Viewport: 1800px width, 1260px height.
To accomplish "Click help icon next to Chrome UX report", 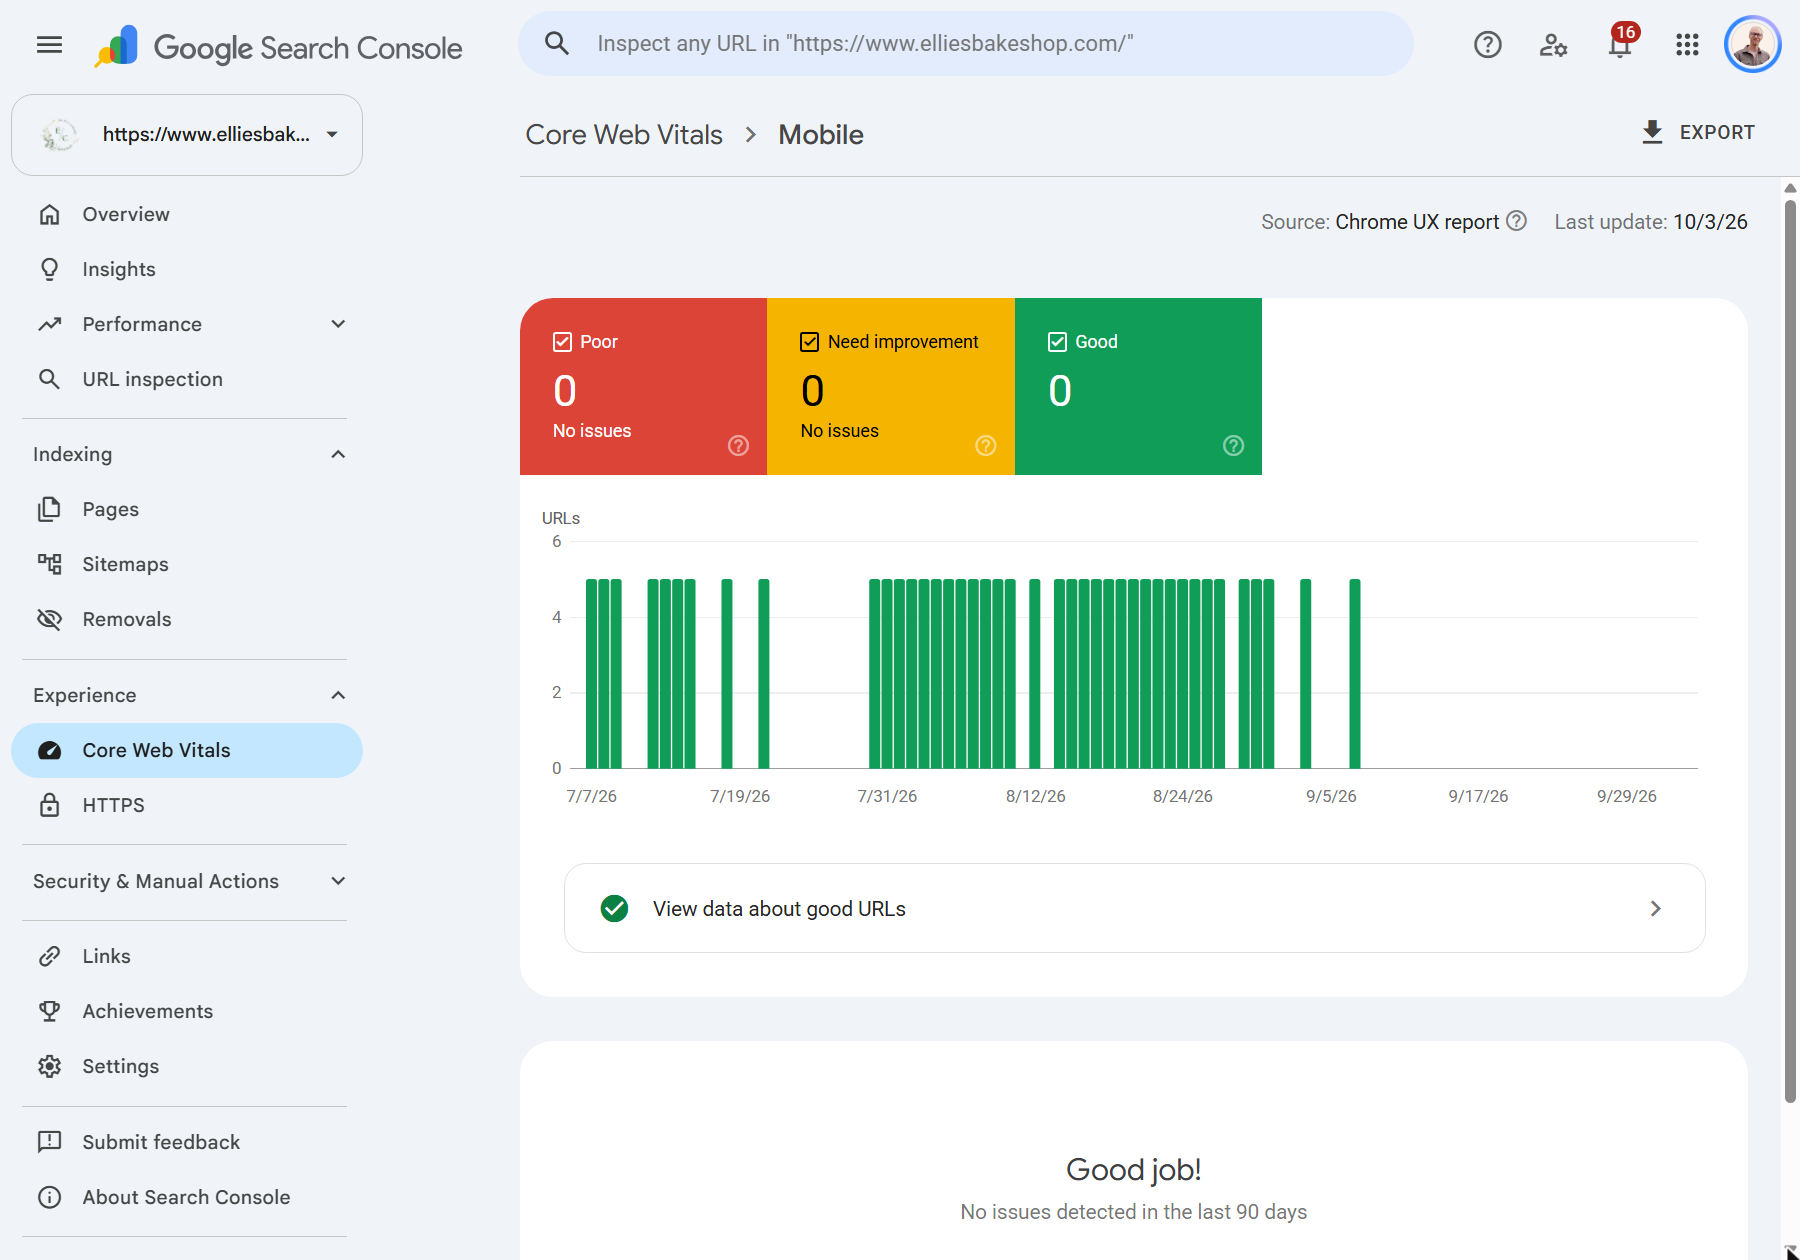I will pyautogui.click(x=1516, y=221).
